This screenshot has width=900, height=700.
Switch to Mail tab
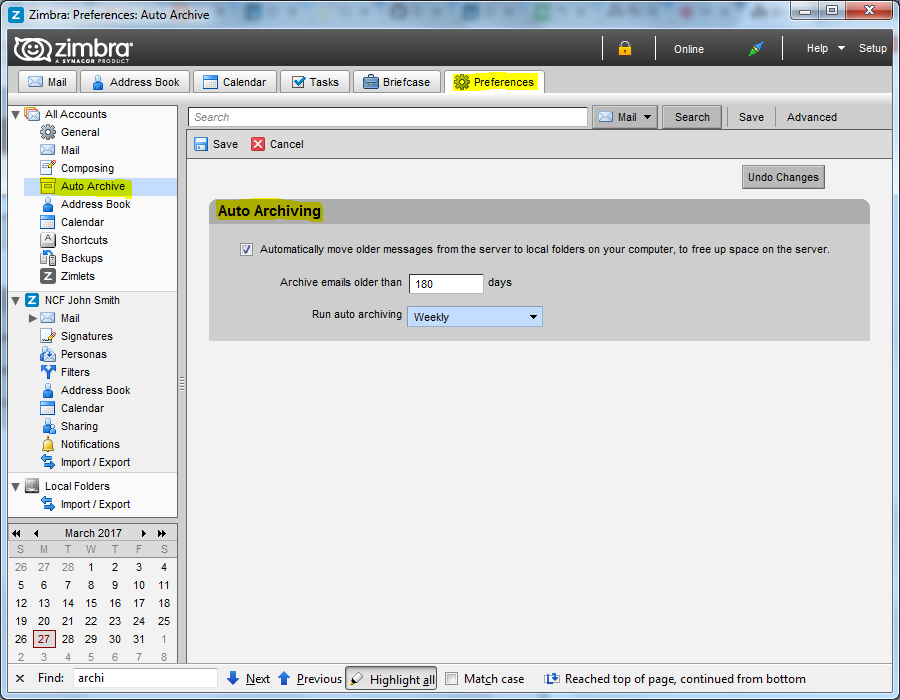48,82
